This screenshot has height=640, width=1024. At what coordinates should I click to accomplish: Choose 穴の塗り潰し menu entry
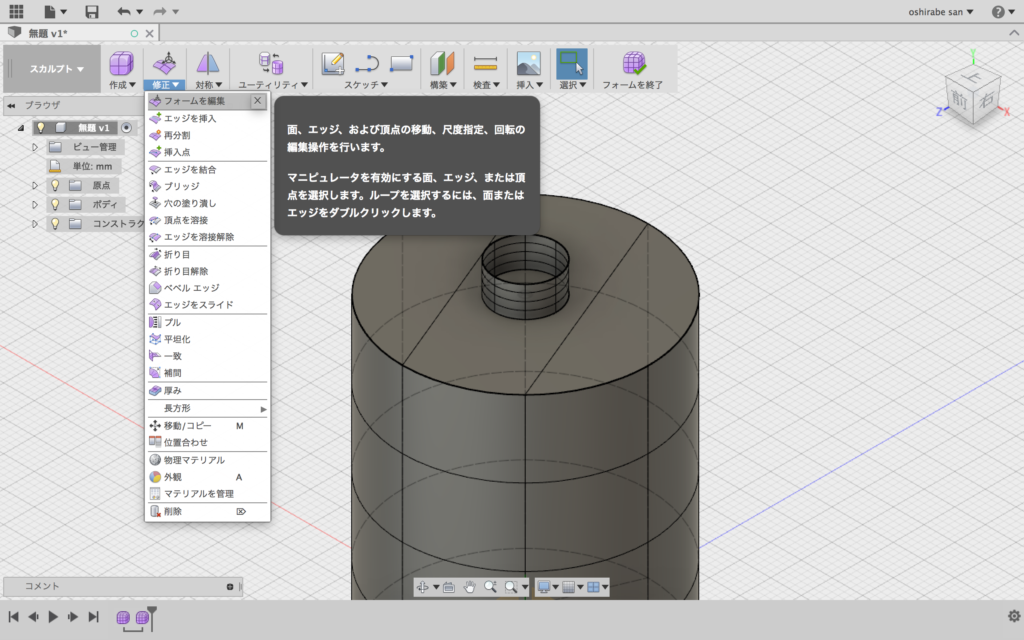click(x=208, y=203)
